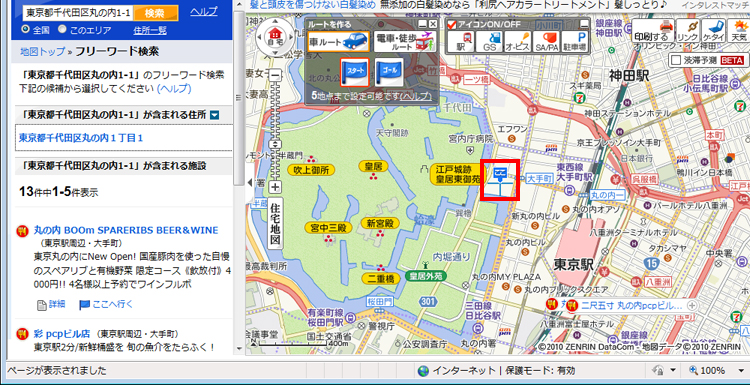Select the このエリア radio button
Screen dimensions: 750x385
click(62, 29)
